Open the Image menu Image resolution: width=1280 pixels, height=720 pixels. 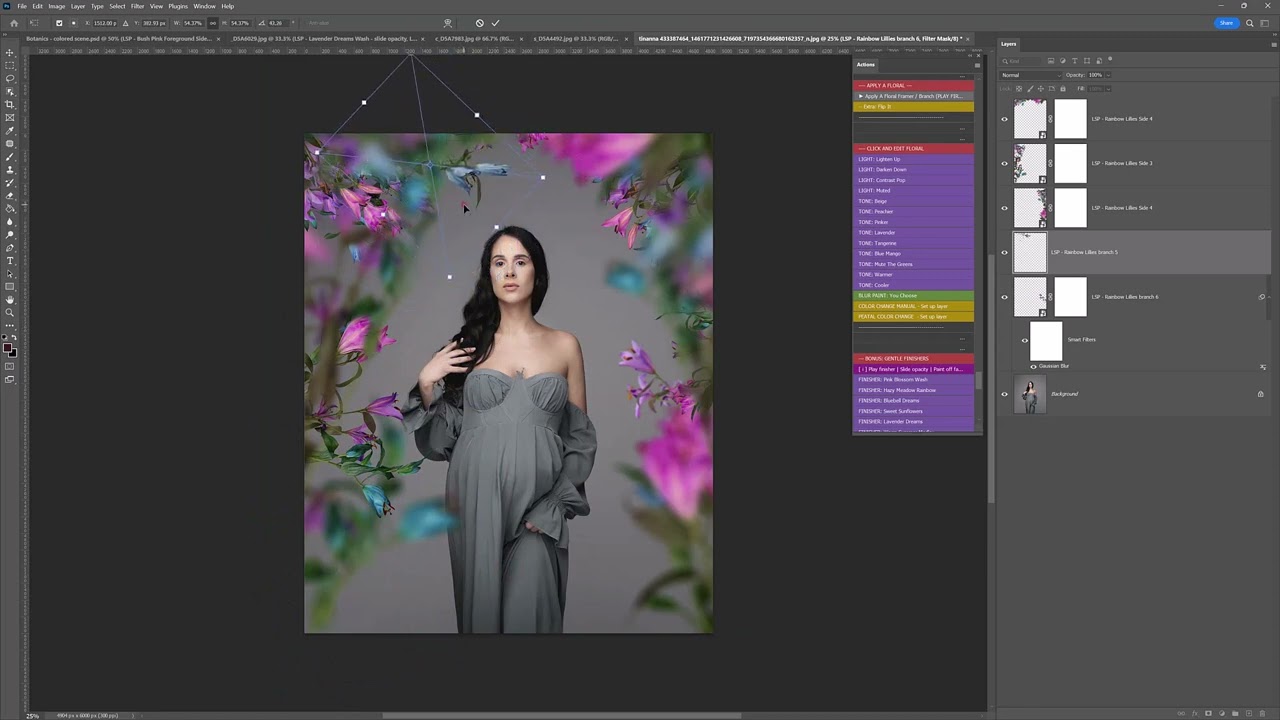[56, 6]
